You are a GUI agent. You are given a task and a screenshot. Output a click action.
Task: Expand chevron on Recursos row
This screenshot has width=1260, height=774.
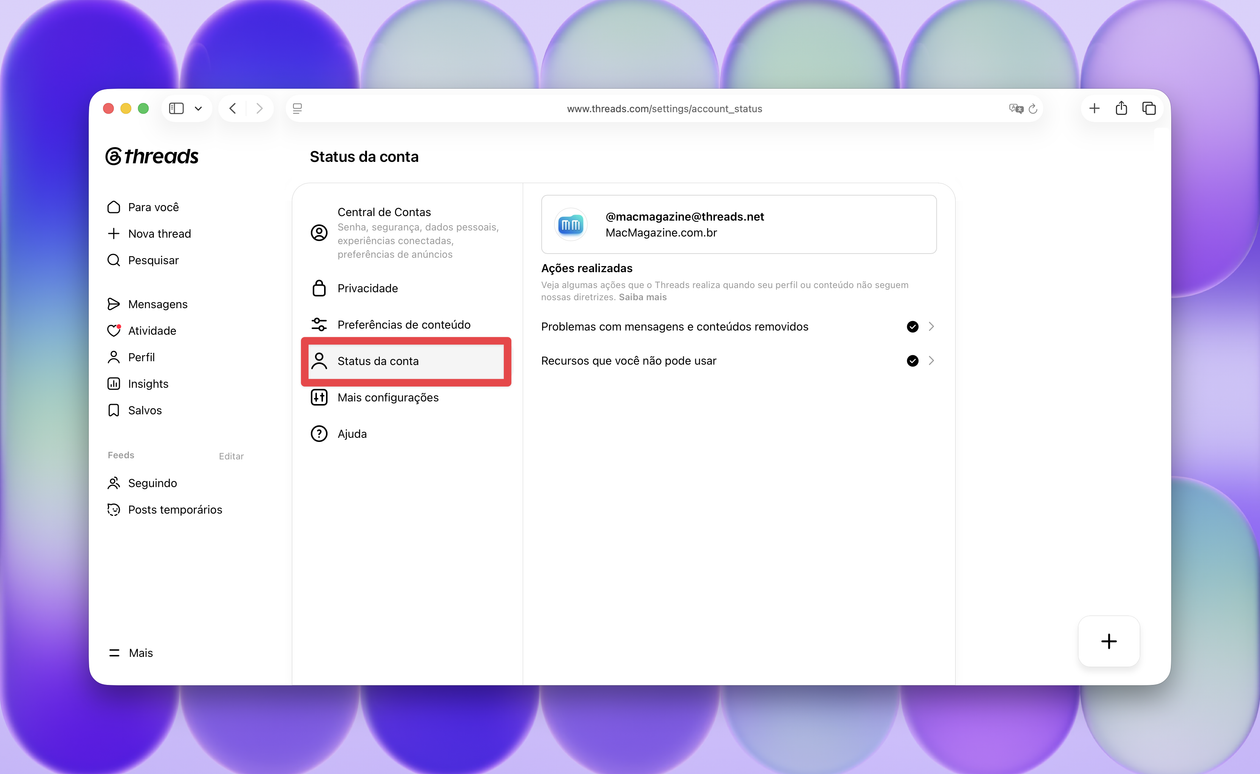click(931, 361)
